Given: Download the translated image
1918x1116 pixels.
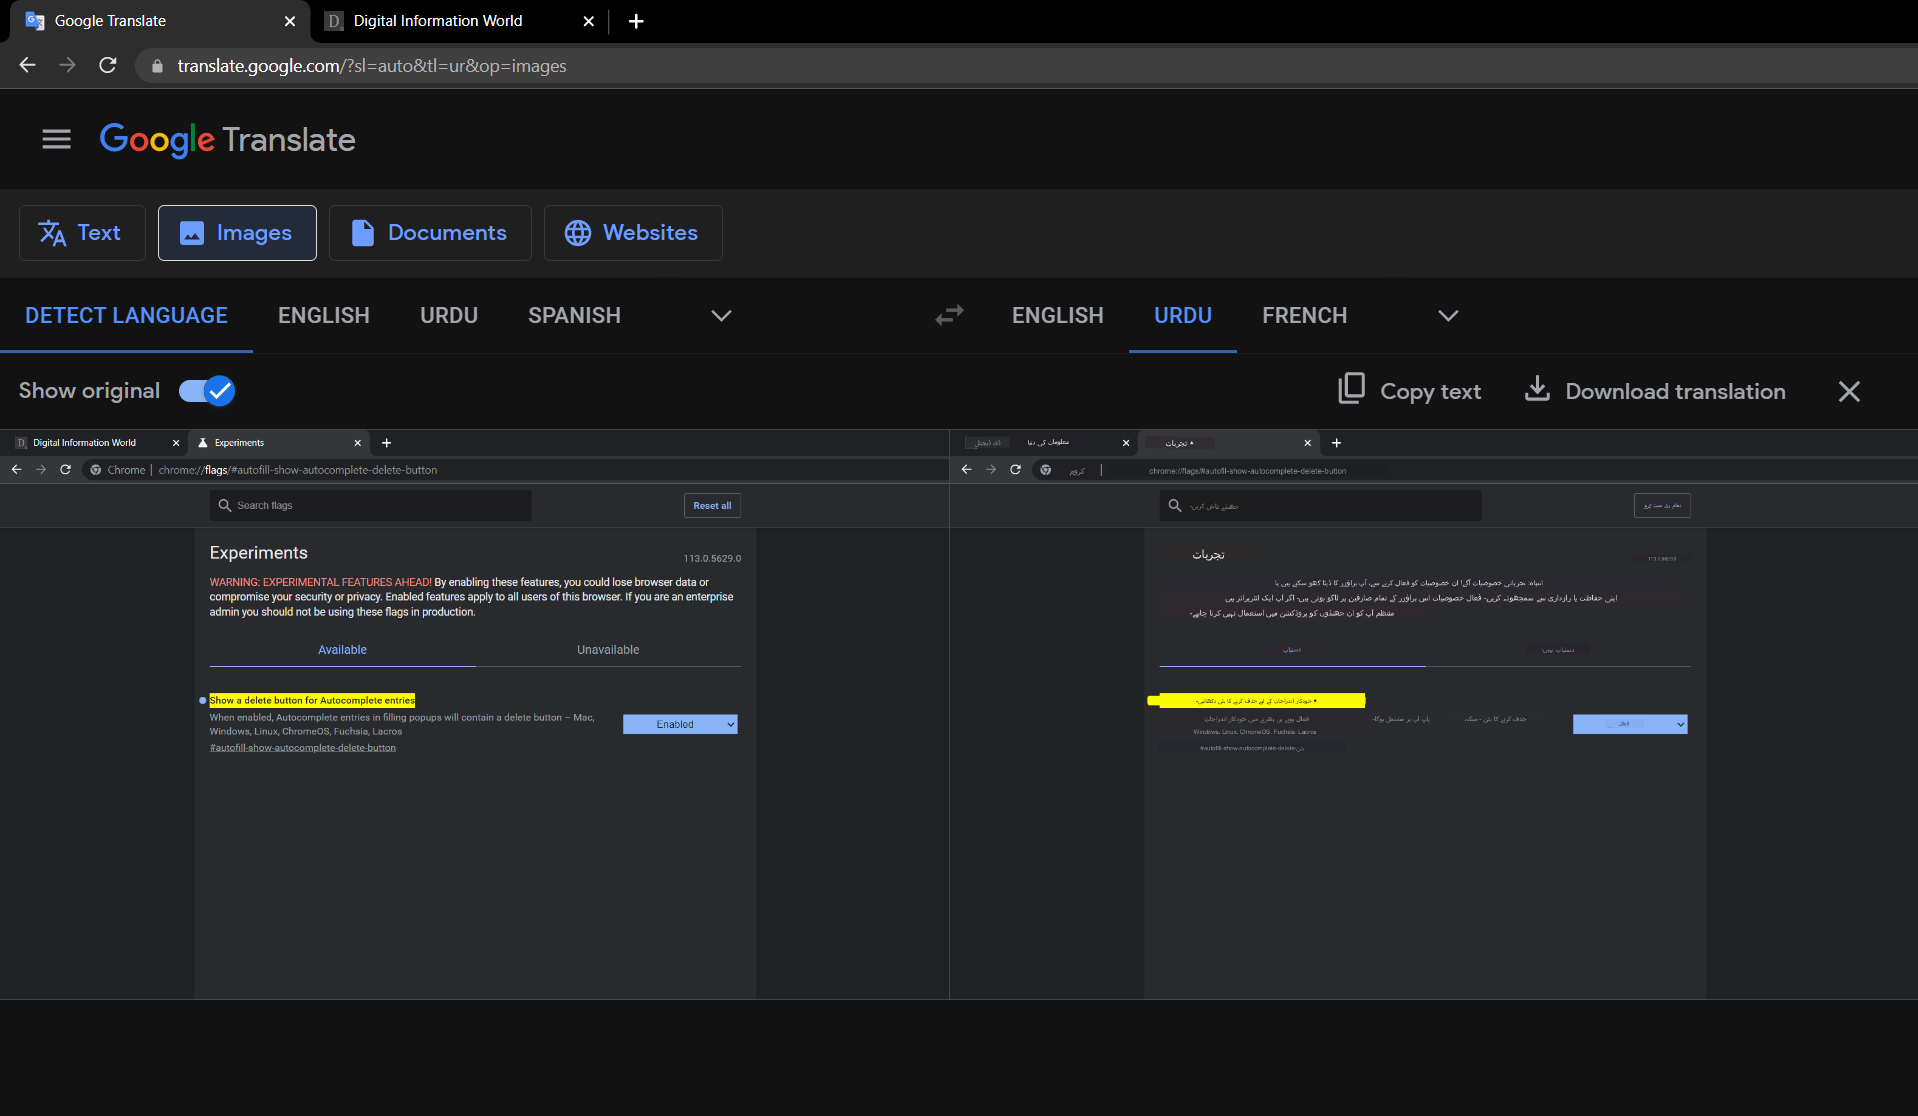Looking at the screenshot, I should tap(1655, 391).
